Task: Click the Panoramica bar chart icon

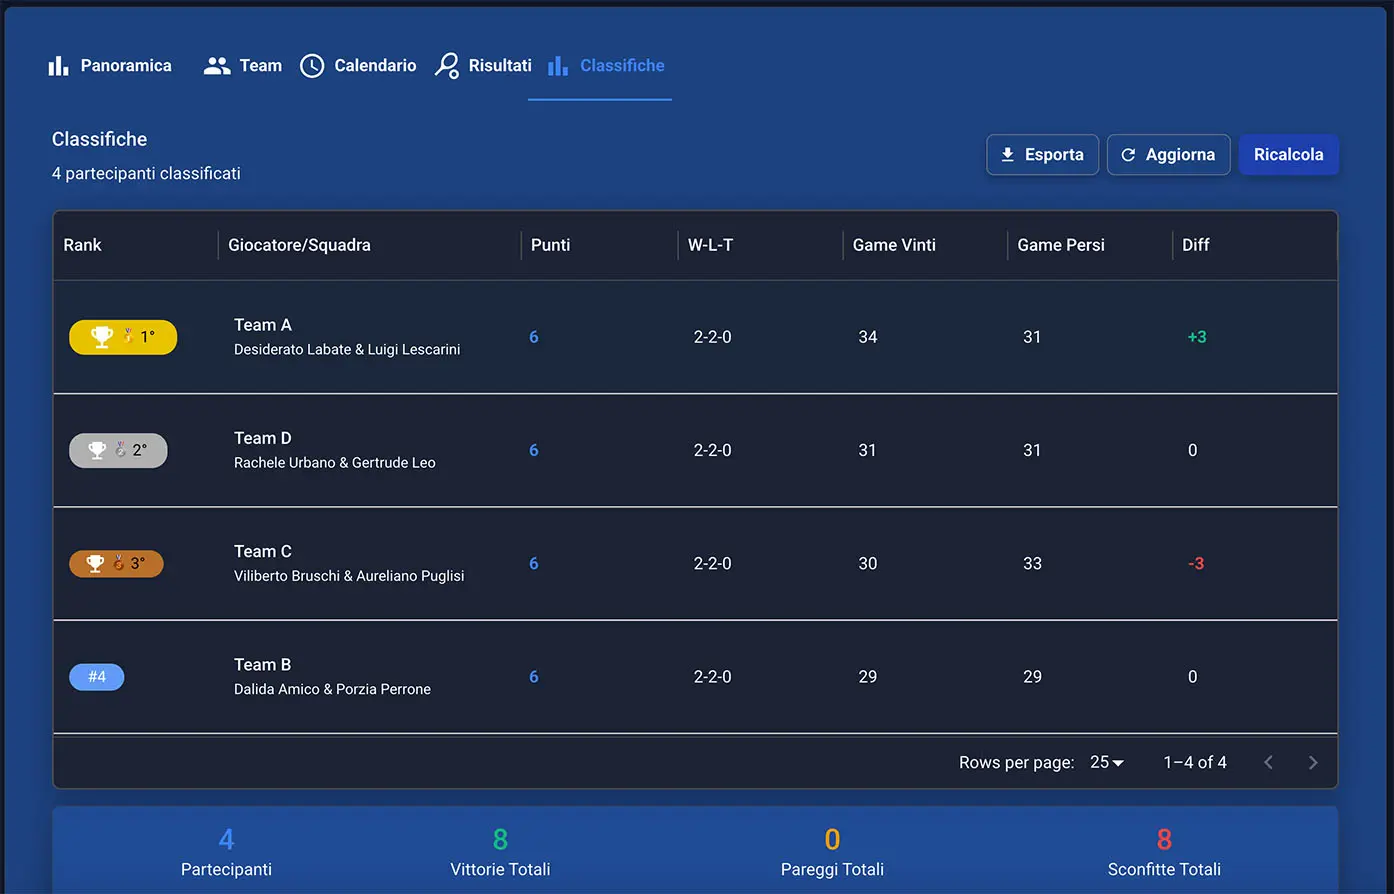Action: [x=59, y=66]
